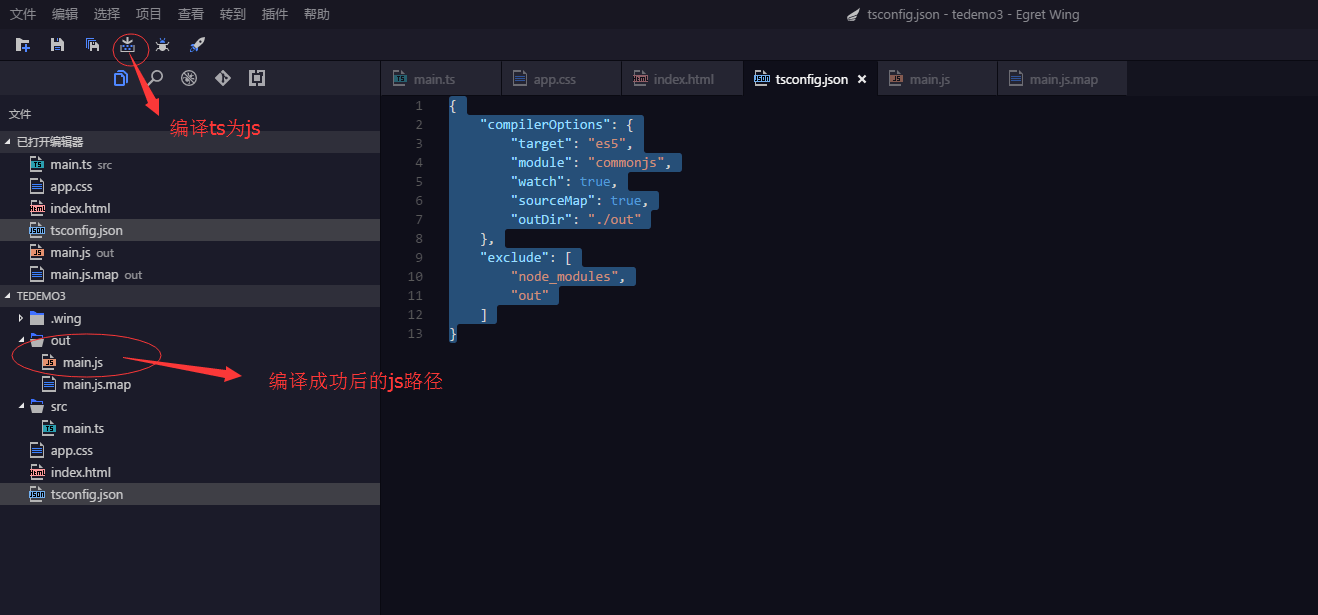Launch the project with the rocket icon
Screen dimensions: 1318x615
click(197, 45)
